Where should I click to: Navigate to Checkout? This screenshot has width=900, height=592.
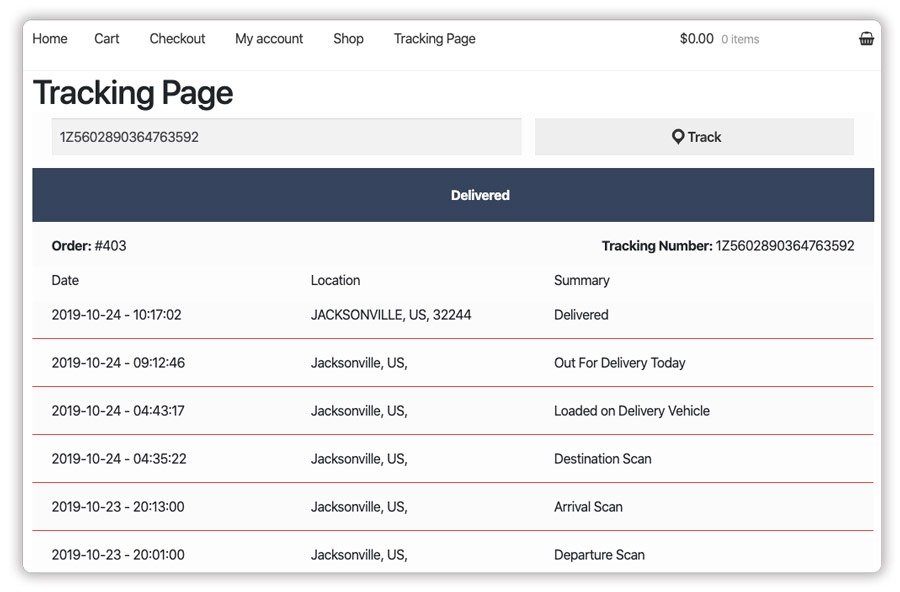[177, 38]
